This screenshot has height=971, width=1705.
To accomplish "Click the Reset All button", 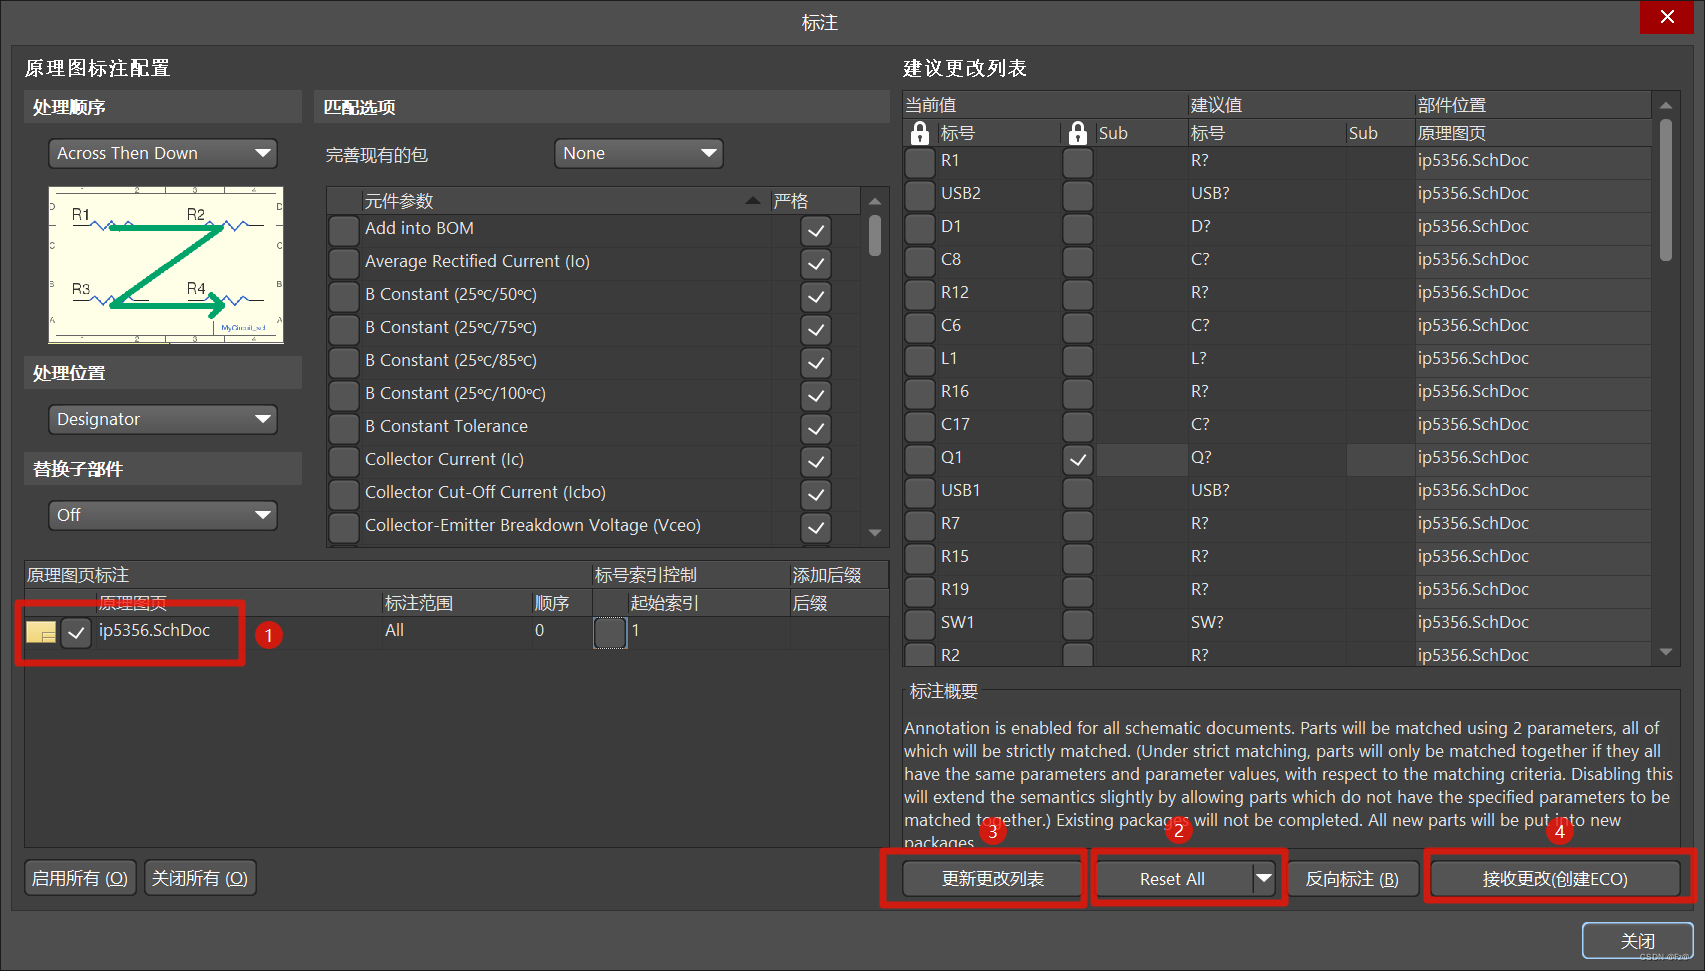I will point(1174,878).
